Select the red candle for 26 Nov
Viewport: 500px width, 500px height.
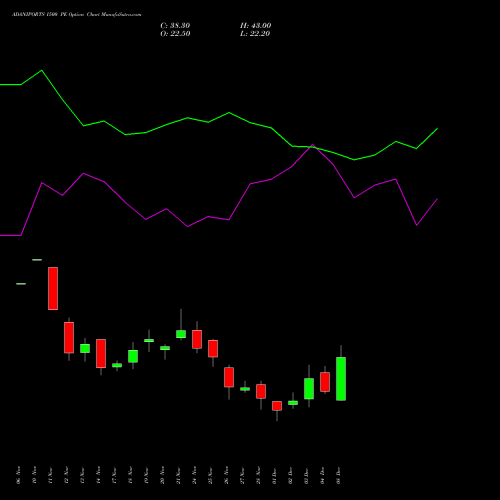click(229, 377)
